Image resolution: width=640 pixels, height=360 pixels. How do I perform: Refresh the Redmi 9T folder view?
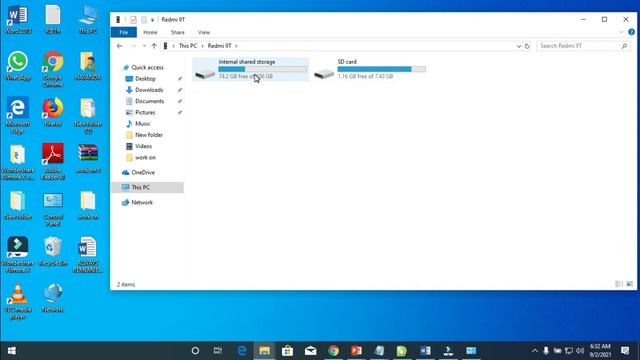(x=527, y=46)
